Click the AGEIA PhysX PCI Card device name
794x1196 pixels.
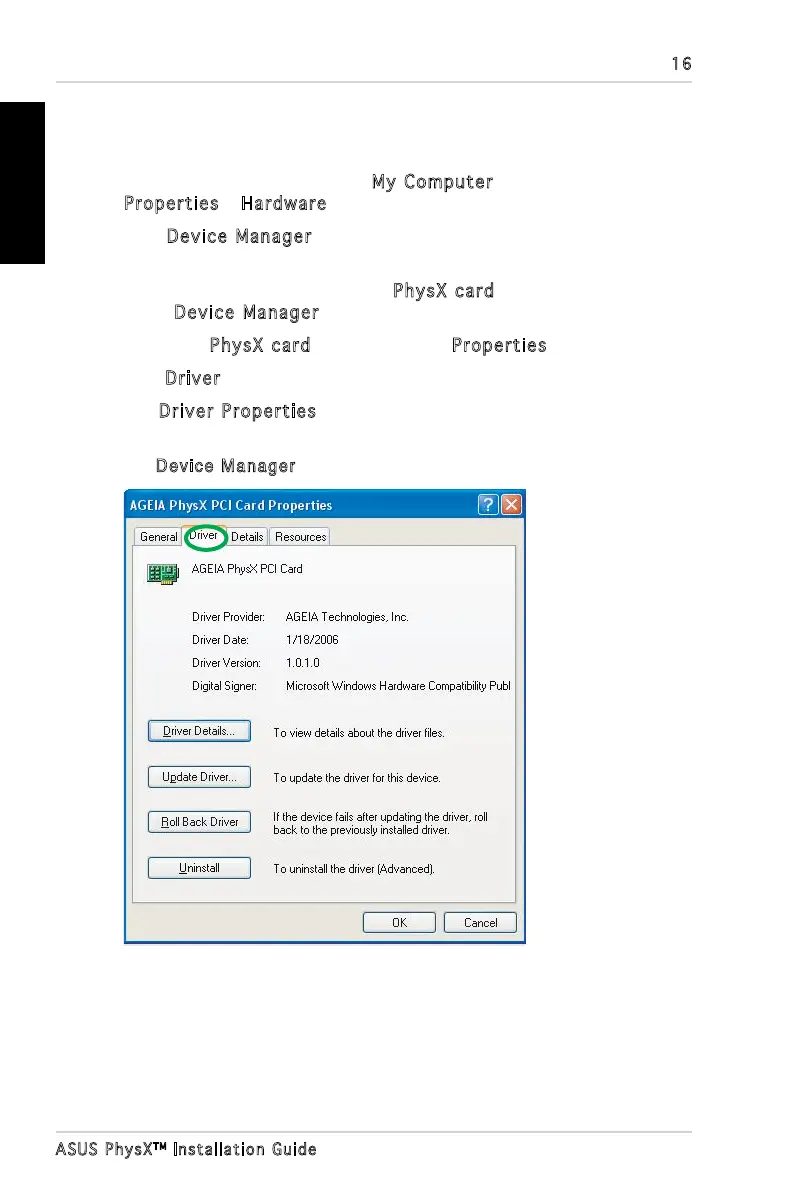pyautogui.click(x=247, y=569)
